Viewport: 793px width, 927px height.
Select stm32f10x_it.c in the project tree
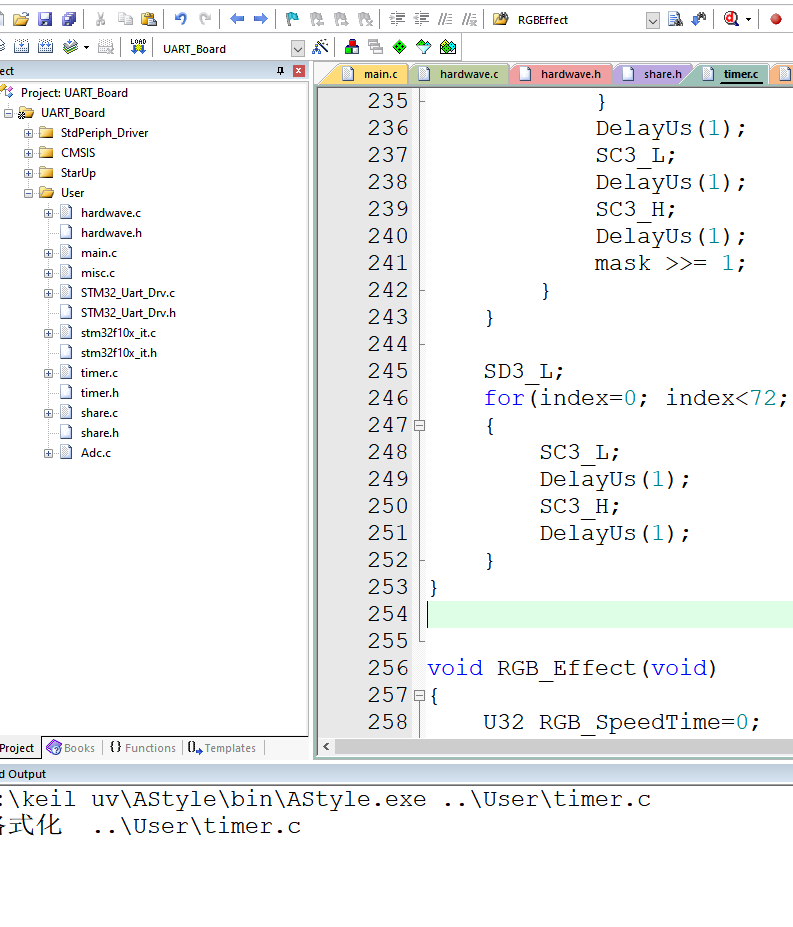118,333
